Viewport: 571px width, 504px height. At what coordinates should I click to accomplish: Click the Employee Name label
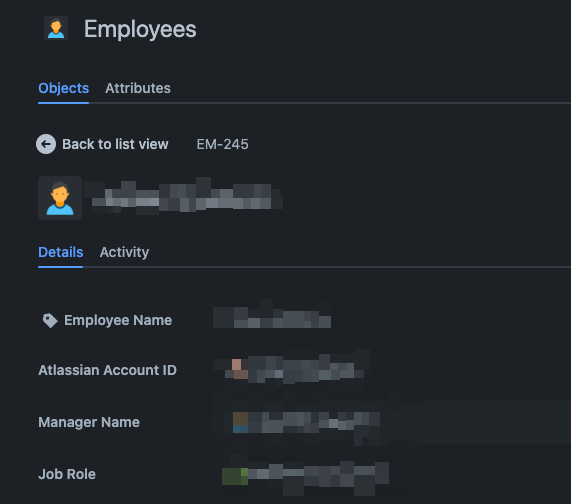pyautogui.click(x=118, y=320)
